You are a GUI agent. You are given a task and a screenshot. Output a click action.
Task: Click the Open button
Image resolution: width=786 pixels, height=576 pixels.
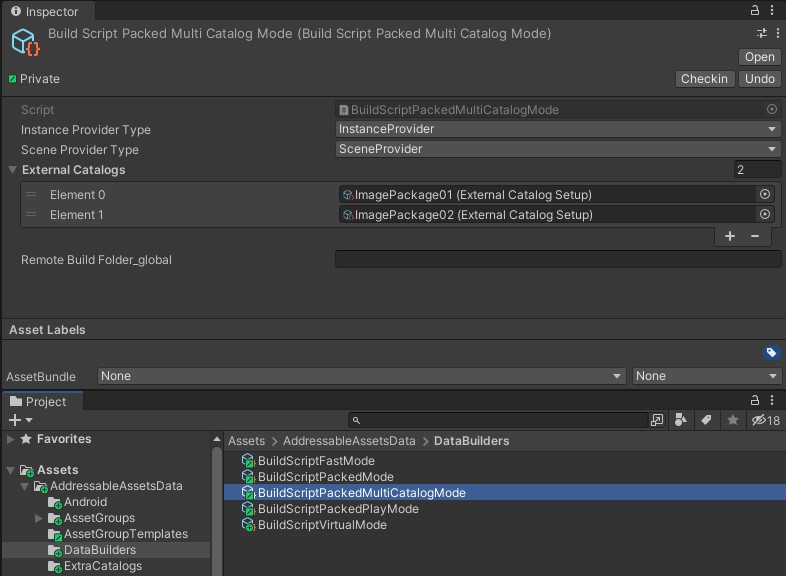pos(759,57)
